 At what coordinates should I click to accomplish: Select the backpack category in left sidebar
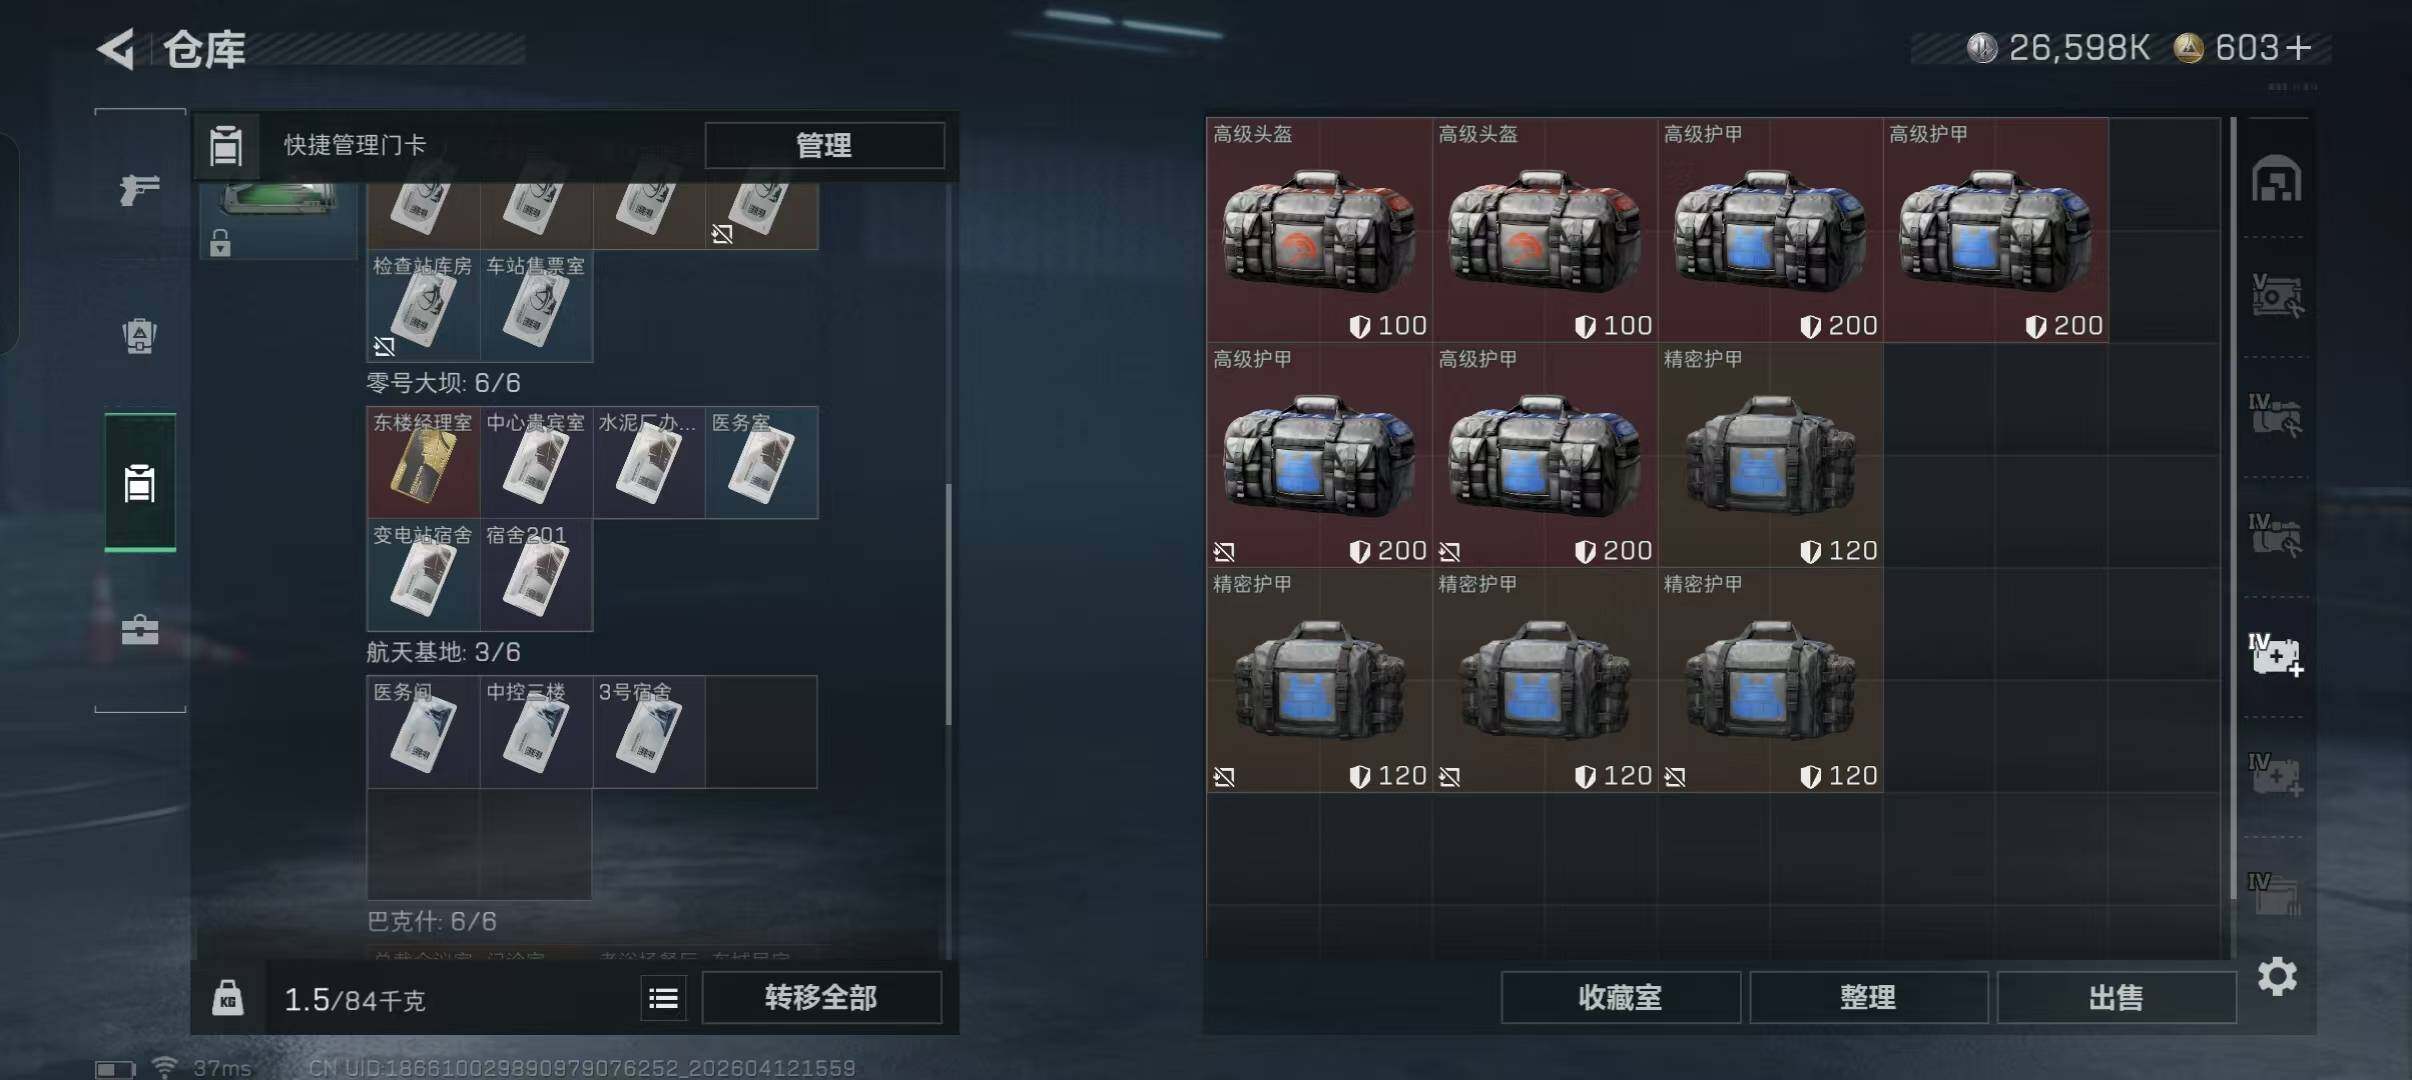click(x=139, y=336)
